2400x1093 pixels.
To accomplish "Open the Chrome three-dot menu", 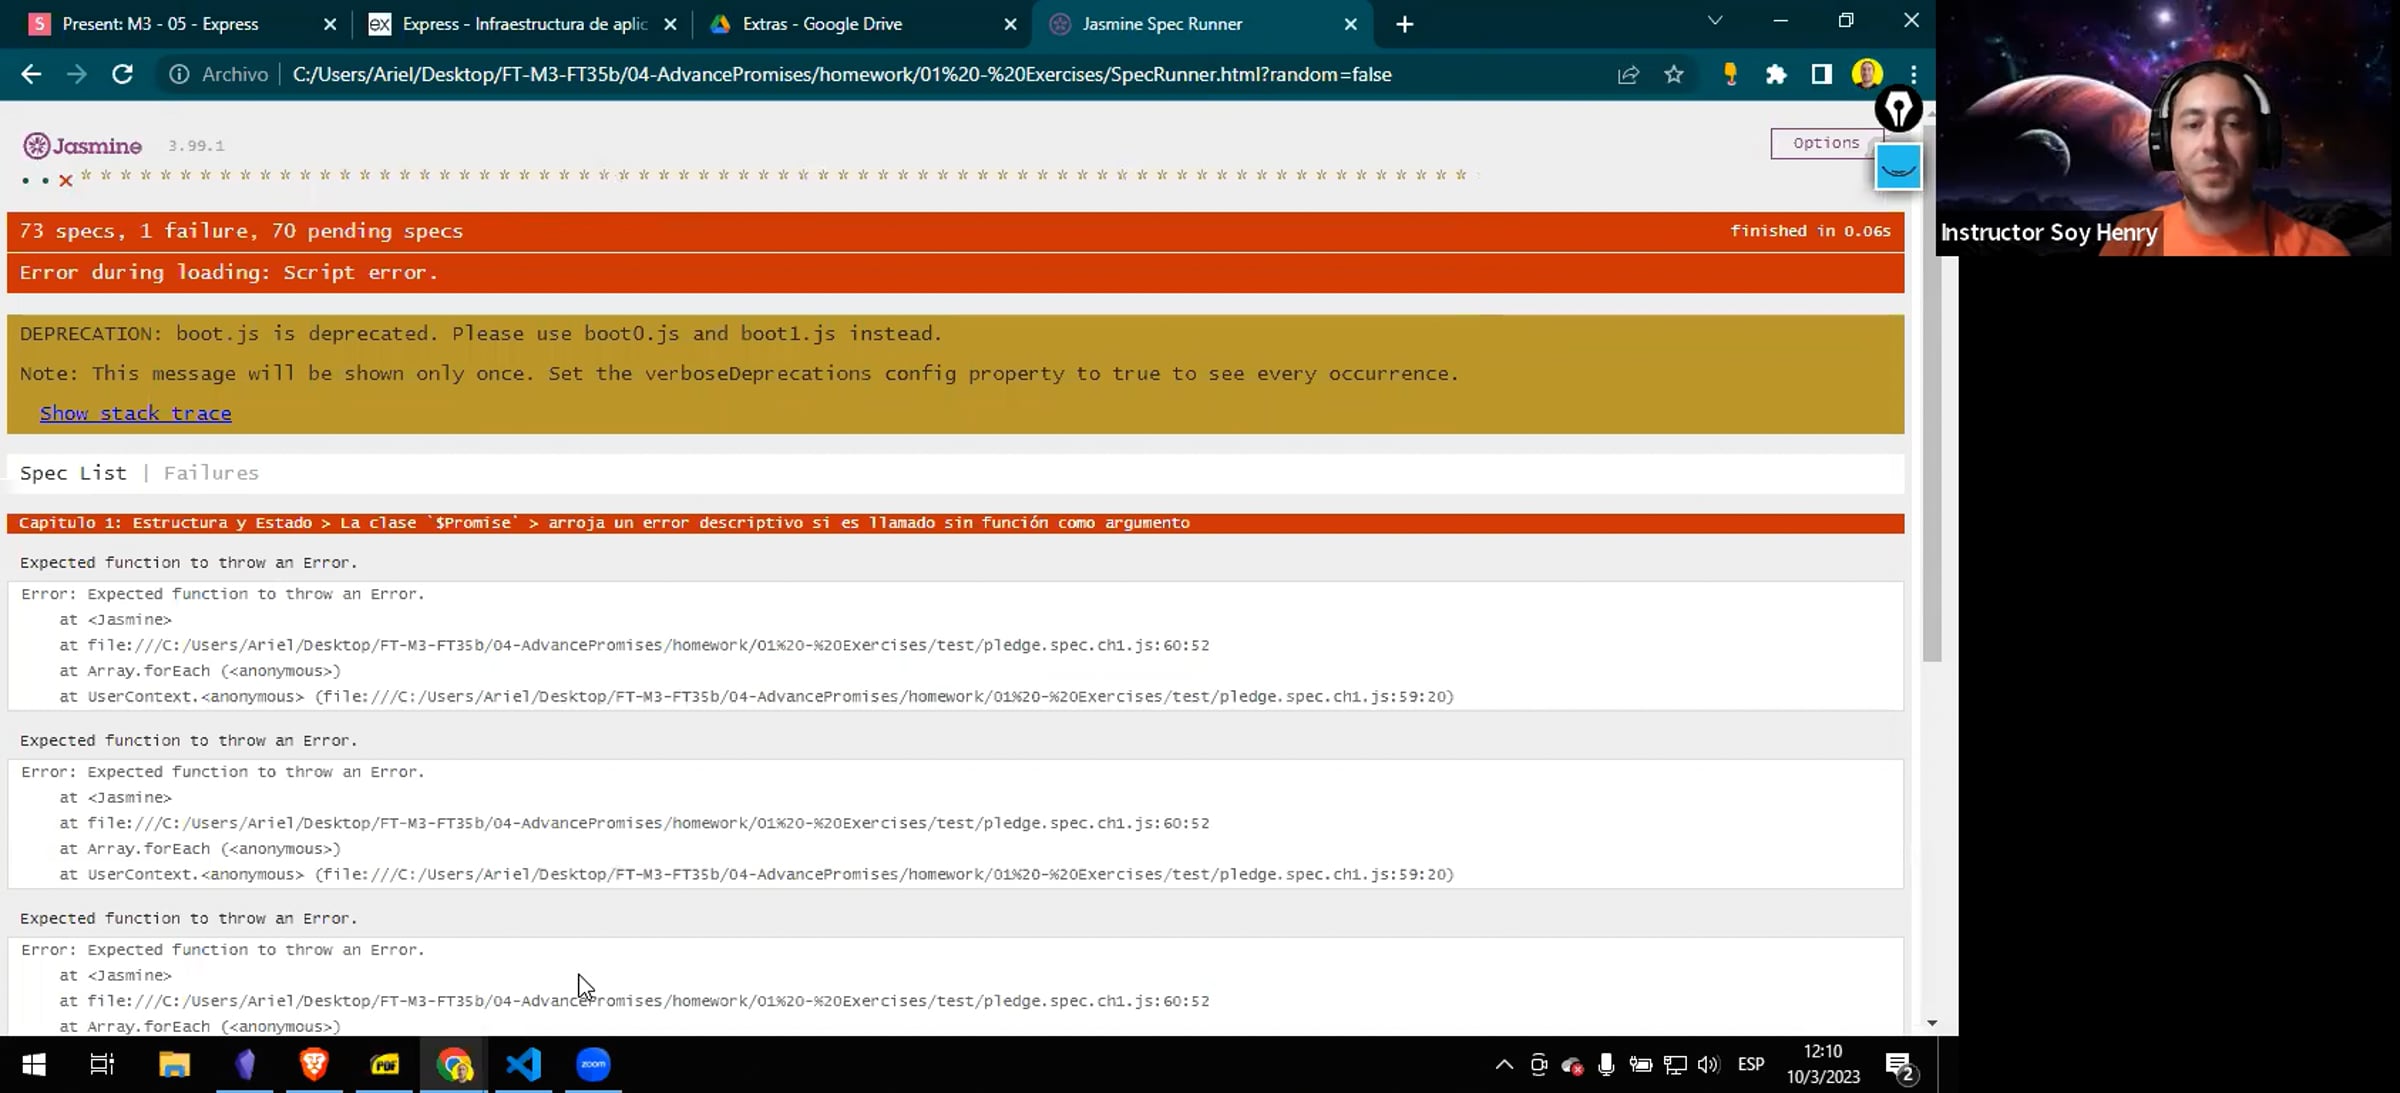I will pyautogui.click(x=1913, y=74).
